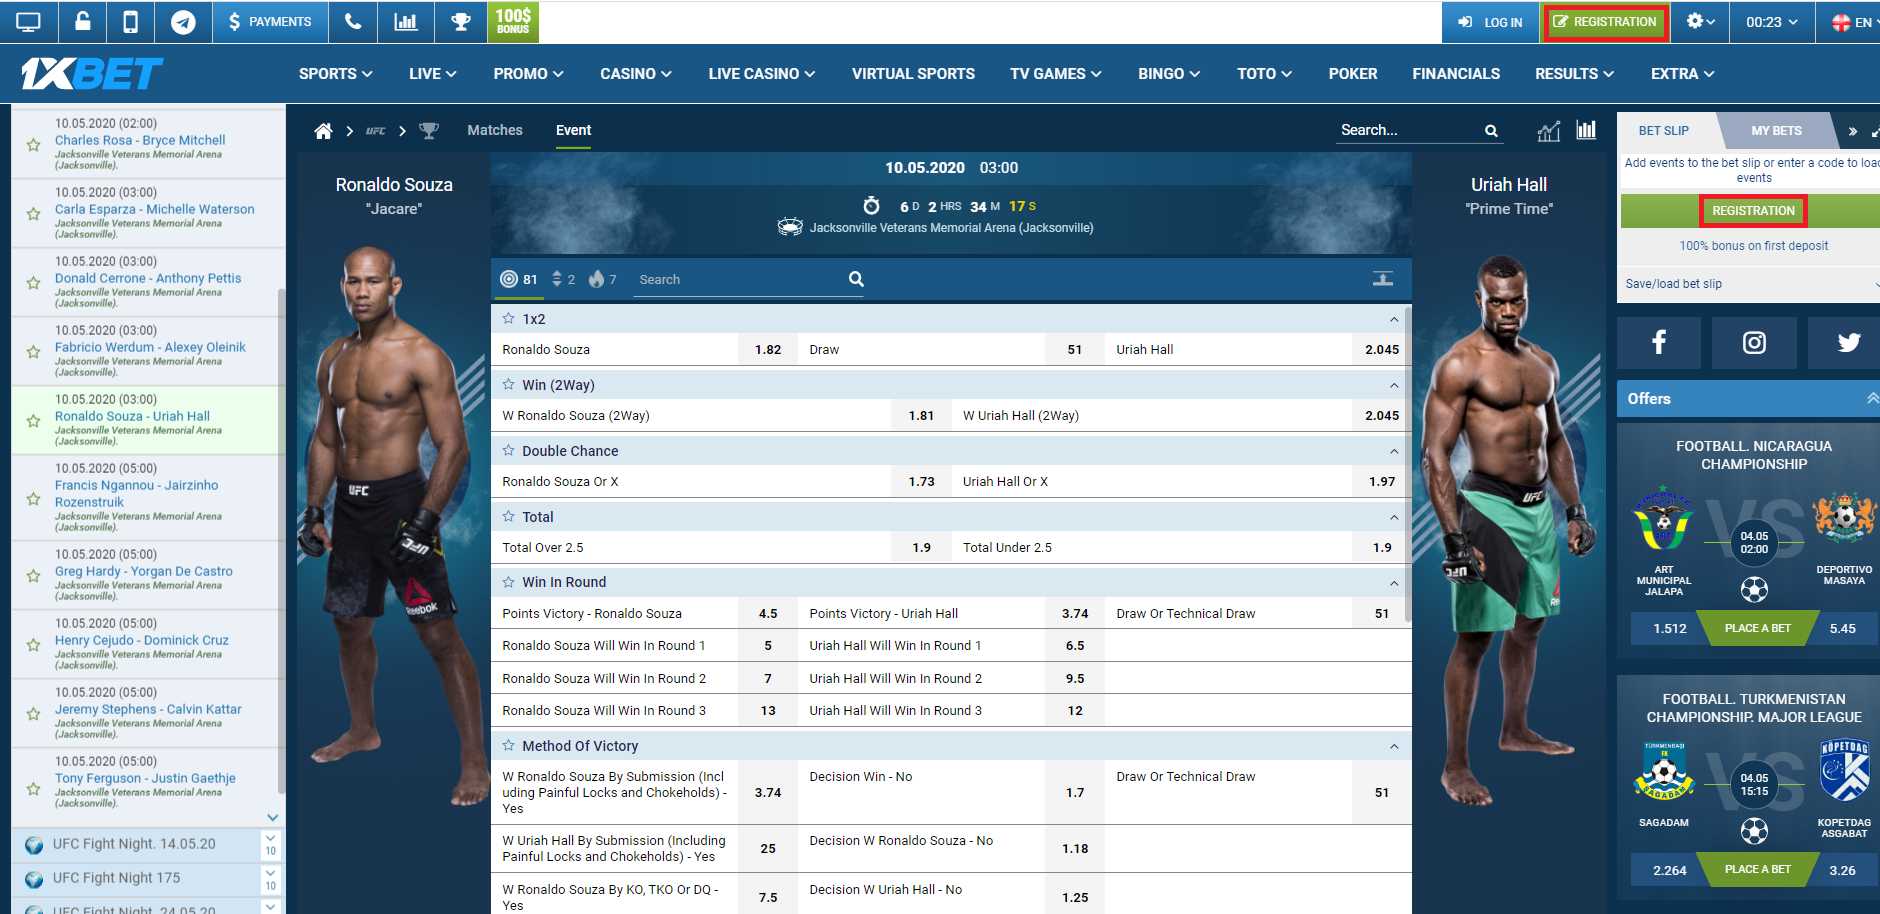Click in the markets Search field

740,280
